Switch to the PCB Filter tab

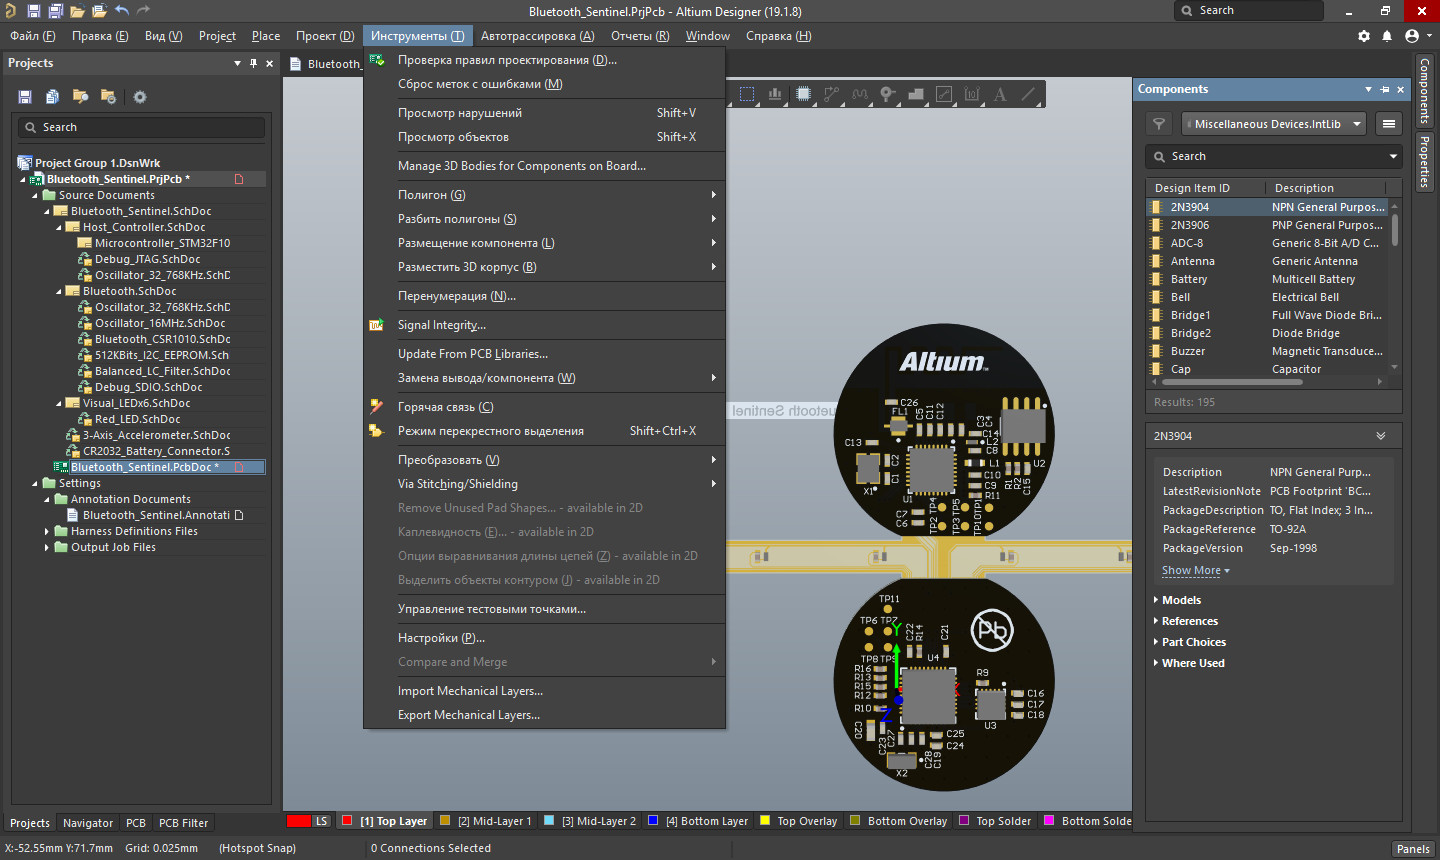183,823
